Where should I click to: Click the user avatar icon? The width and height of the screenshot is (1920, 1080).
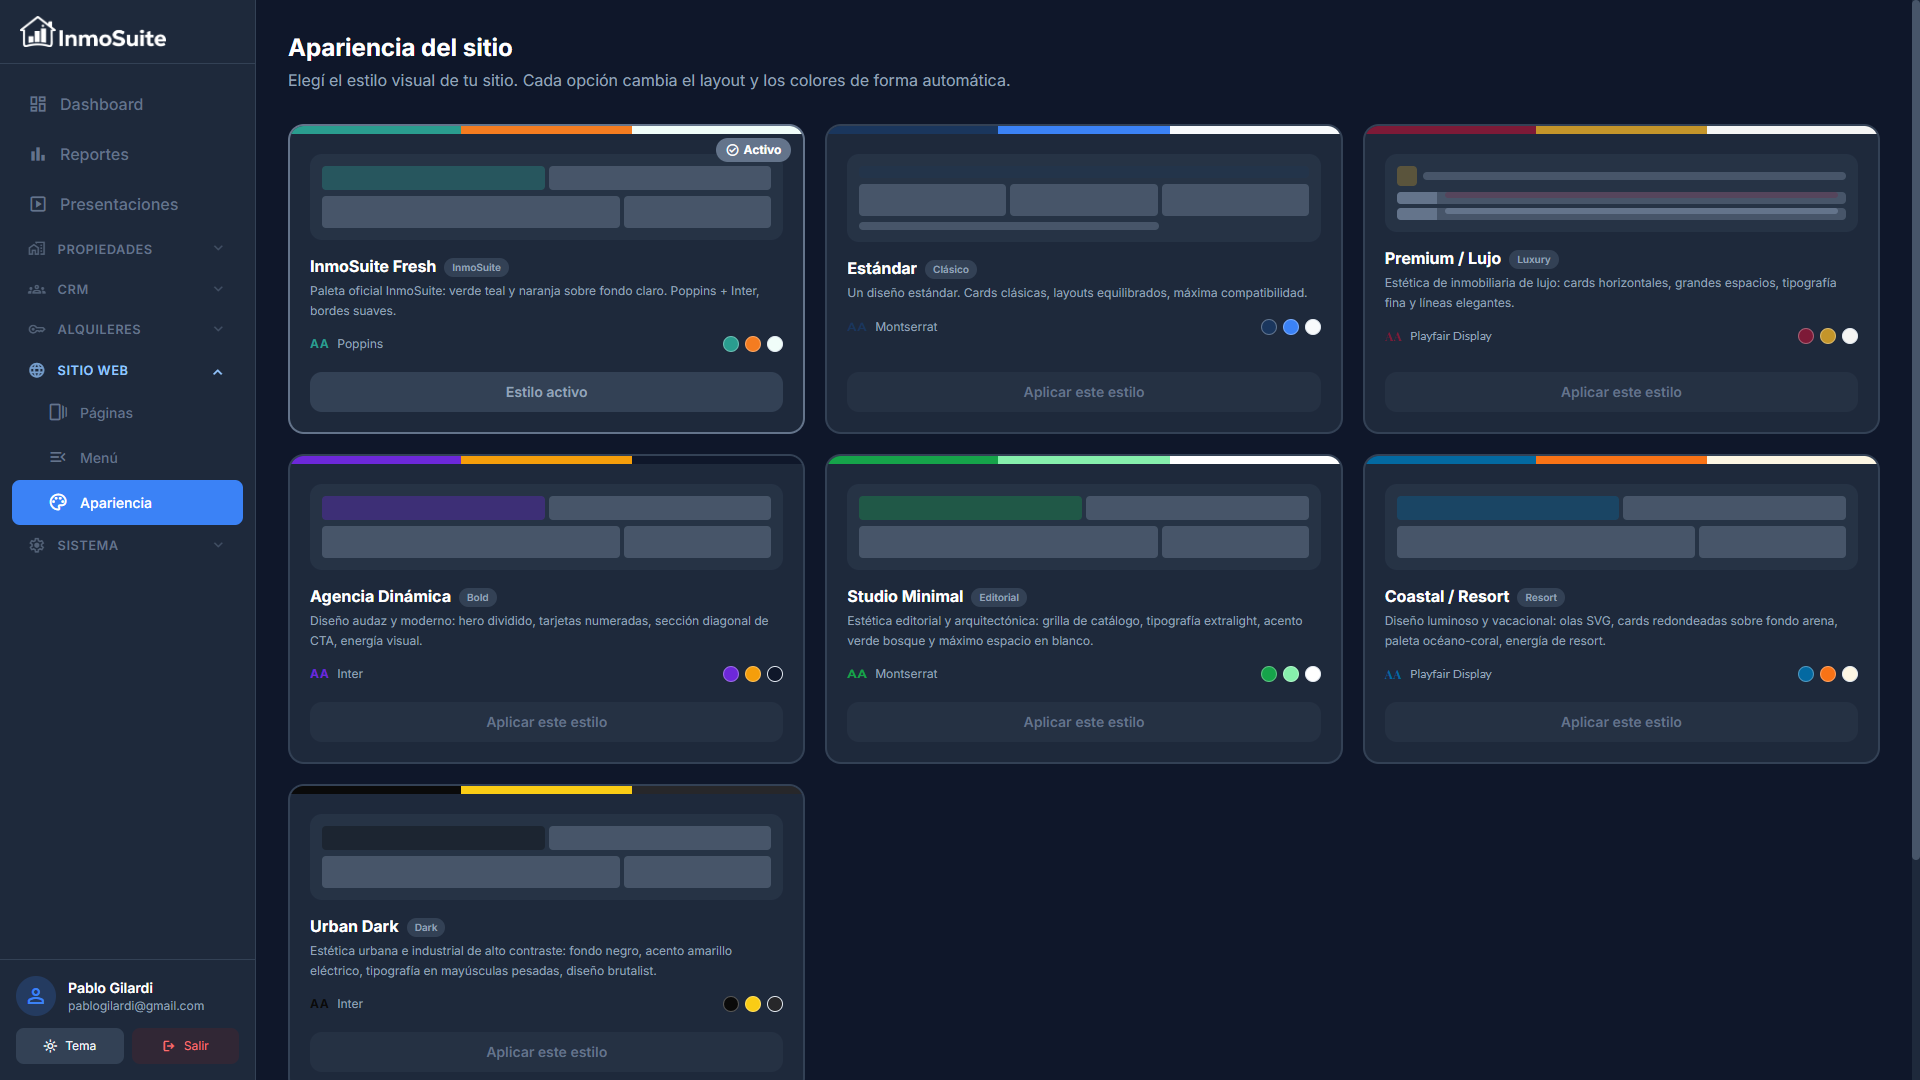point(36,996)
